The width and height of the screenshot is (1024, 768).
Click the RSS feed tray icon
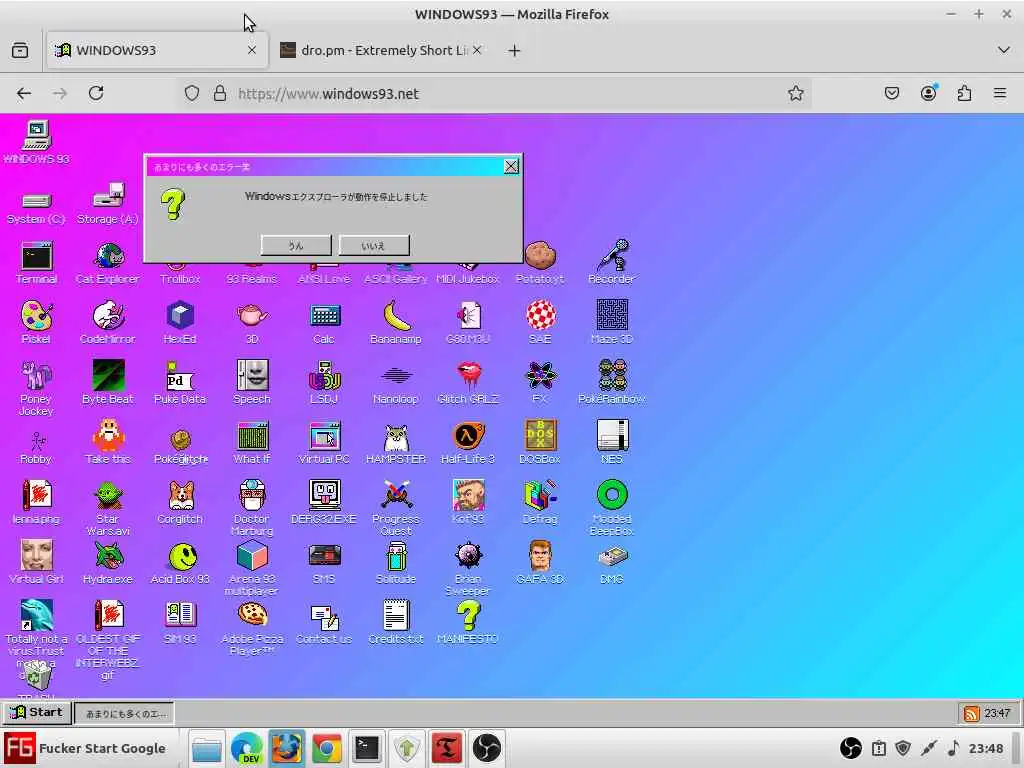click(971, 713)
